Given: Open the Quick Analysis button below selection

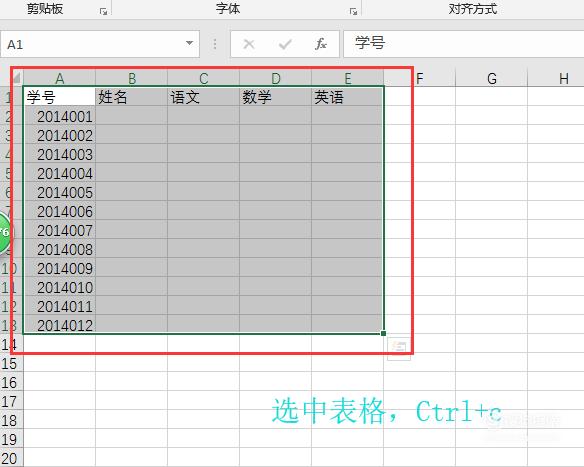Looking at the screenshot, I should coord(399,349).
